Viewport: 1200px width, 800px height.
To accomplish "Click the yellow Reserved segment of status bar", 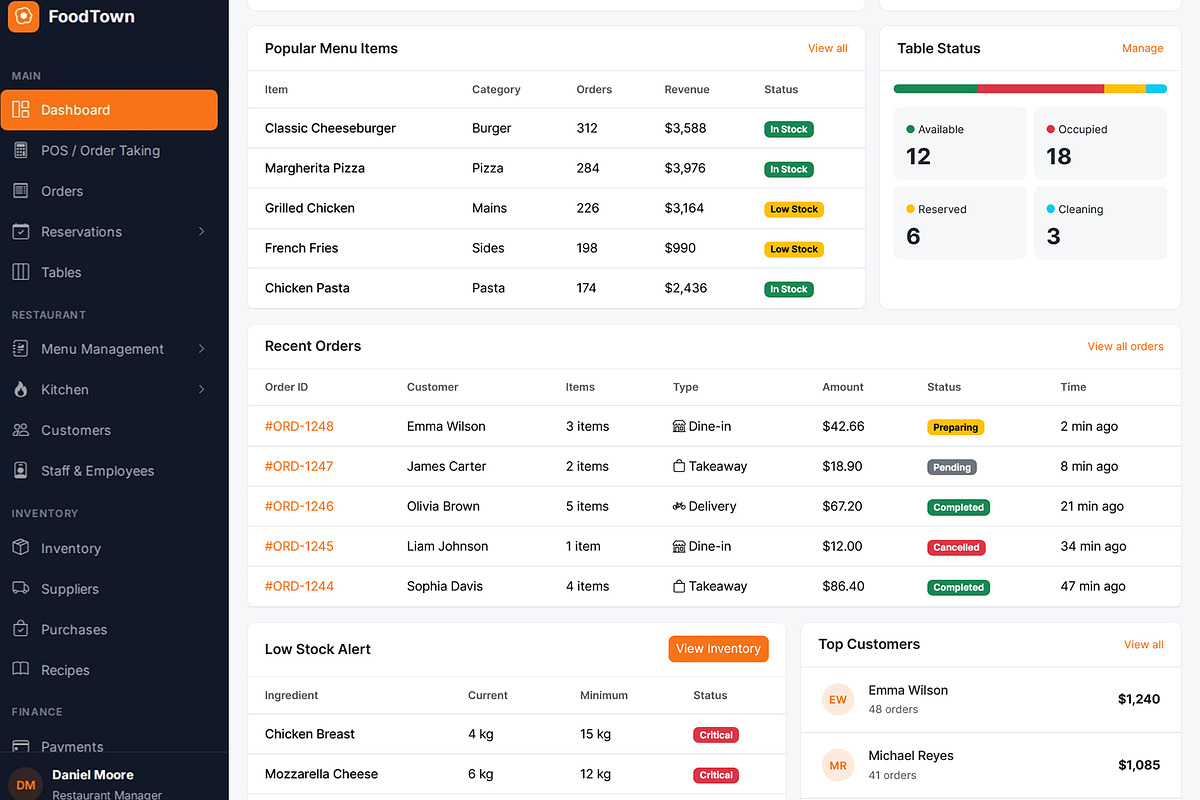I will coord(1124,89).
